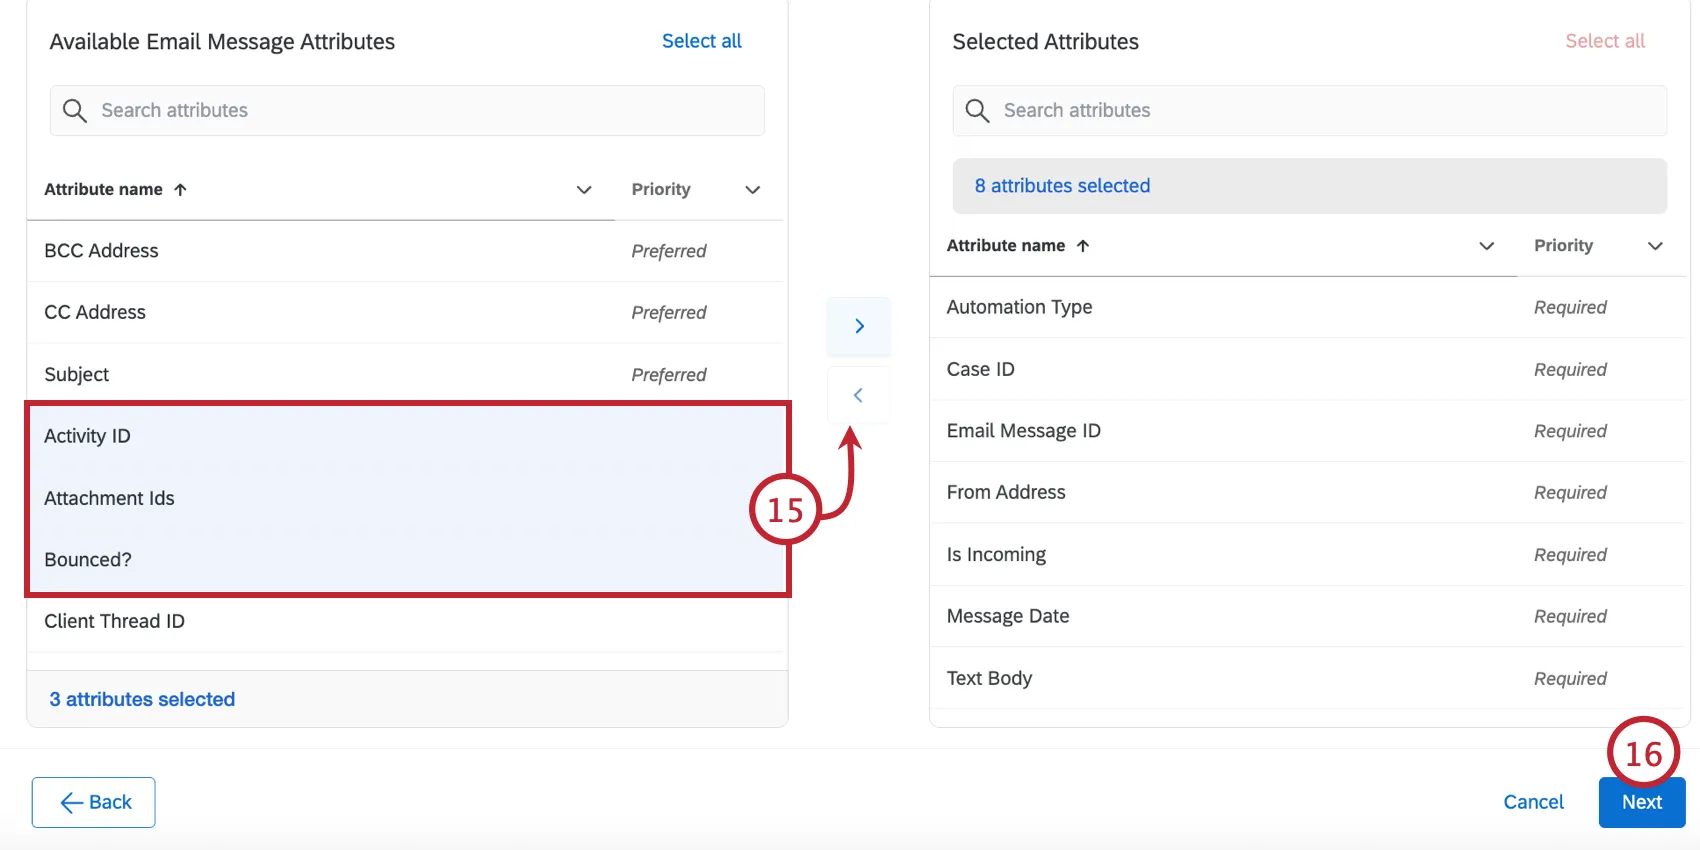Click magnifier icon in available attributes search

[75, 110]
